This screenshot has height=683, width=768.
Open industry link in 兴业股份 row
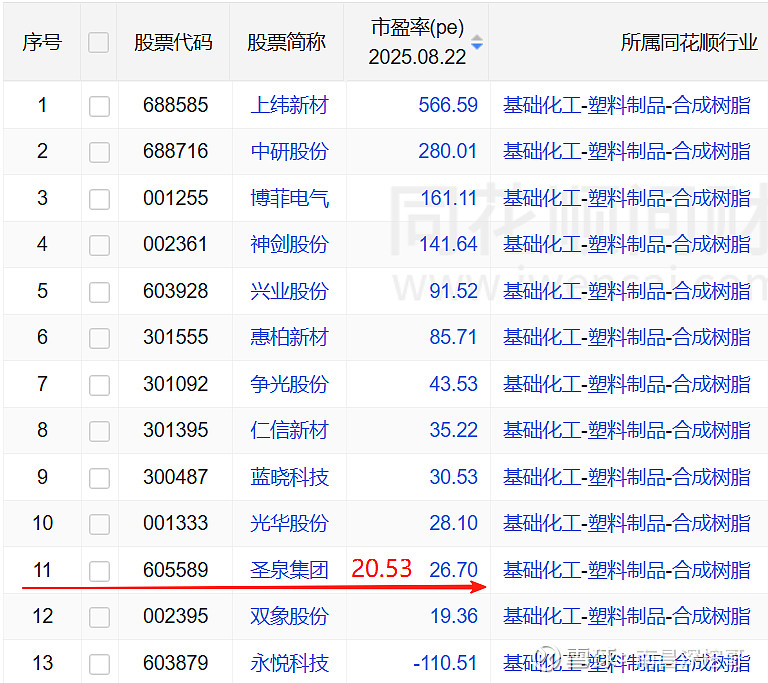coord(627,291)
